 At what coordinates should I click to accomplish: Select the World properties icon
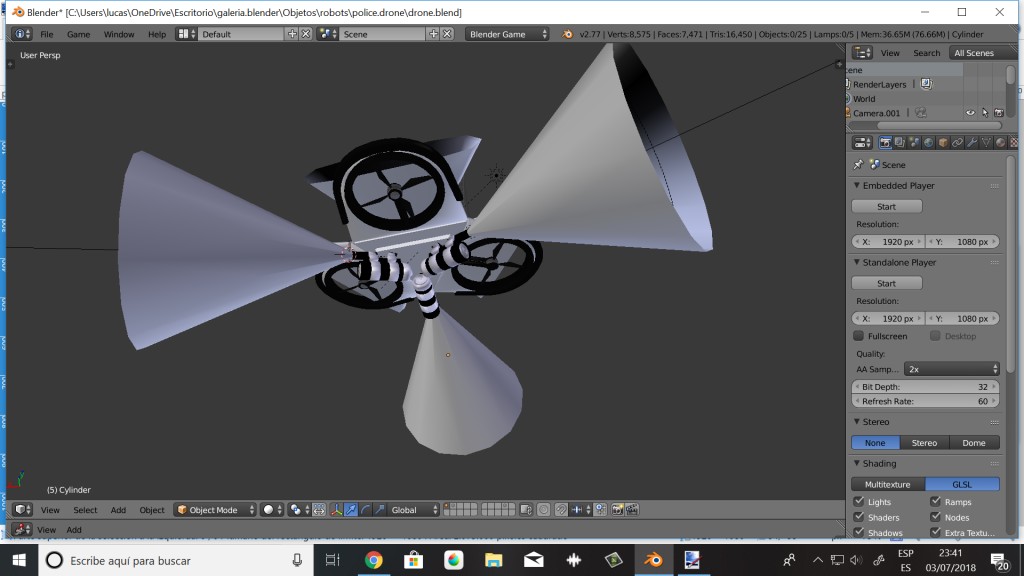click(928, 142)
